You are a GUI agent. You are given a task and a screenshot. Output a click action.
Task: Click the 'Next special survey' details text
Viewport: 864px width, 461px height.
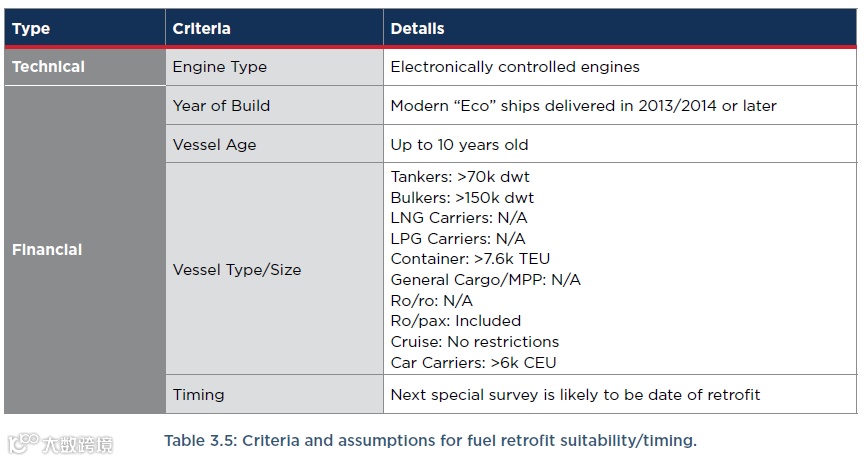tap(575, 394)
